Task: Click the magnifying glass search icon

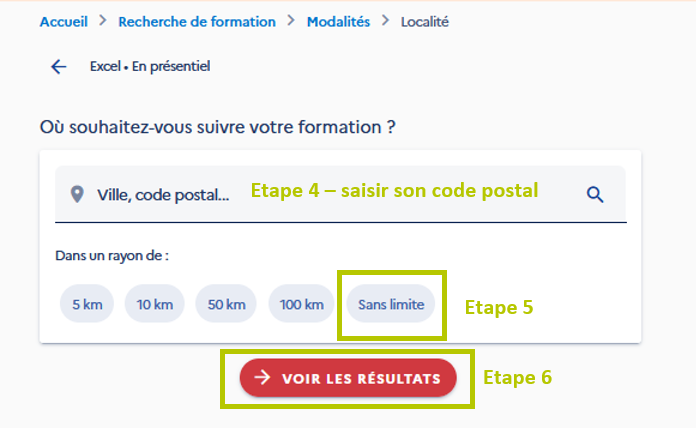Action: [595, 194]
